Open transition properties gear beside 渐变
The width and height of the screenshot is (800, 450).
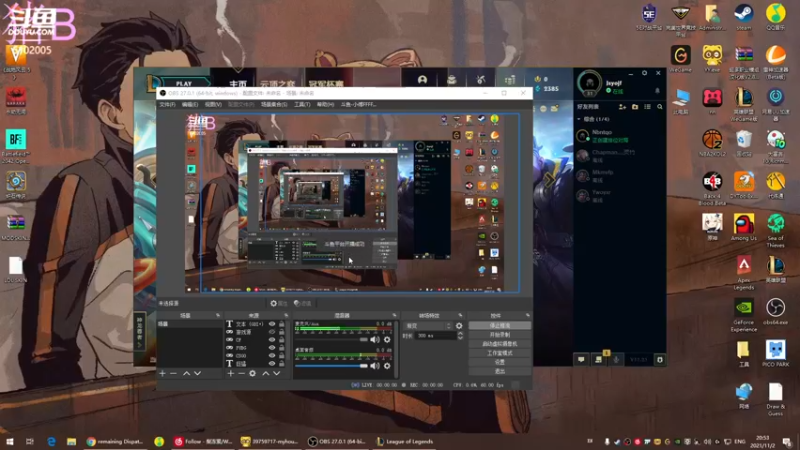click(x=459, y=326)
